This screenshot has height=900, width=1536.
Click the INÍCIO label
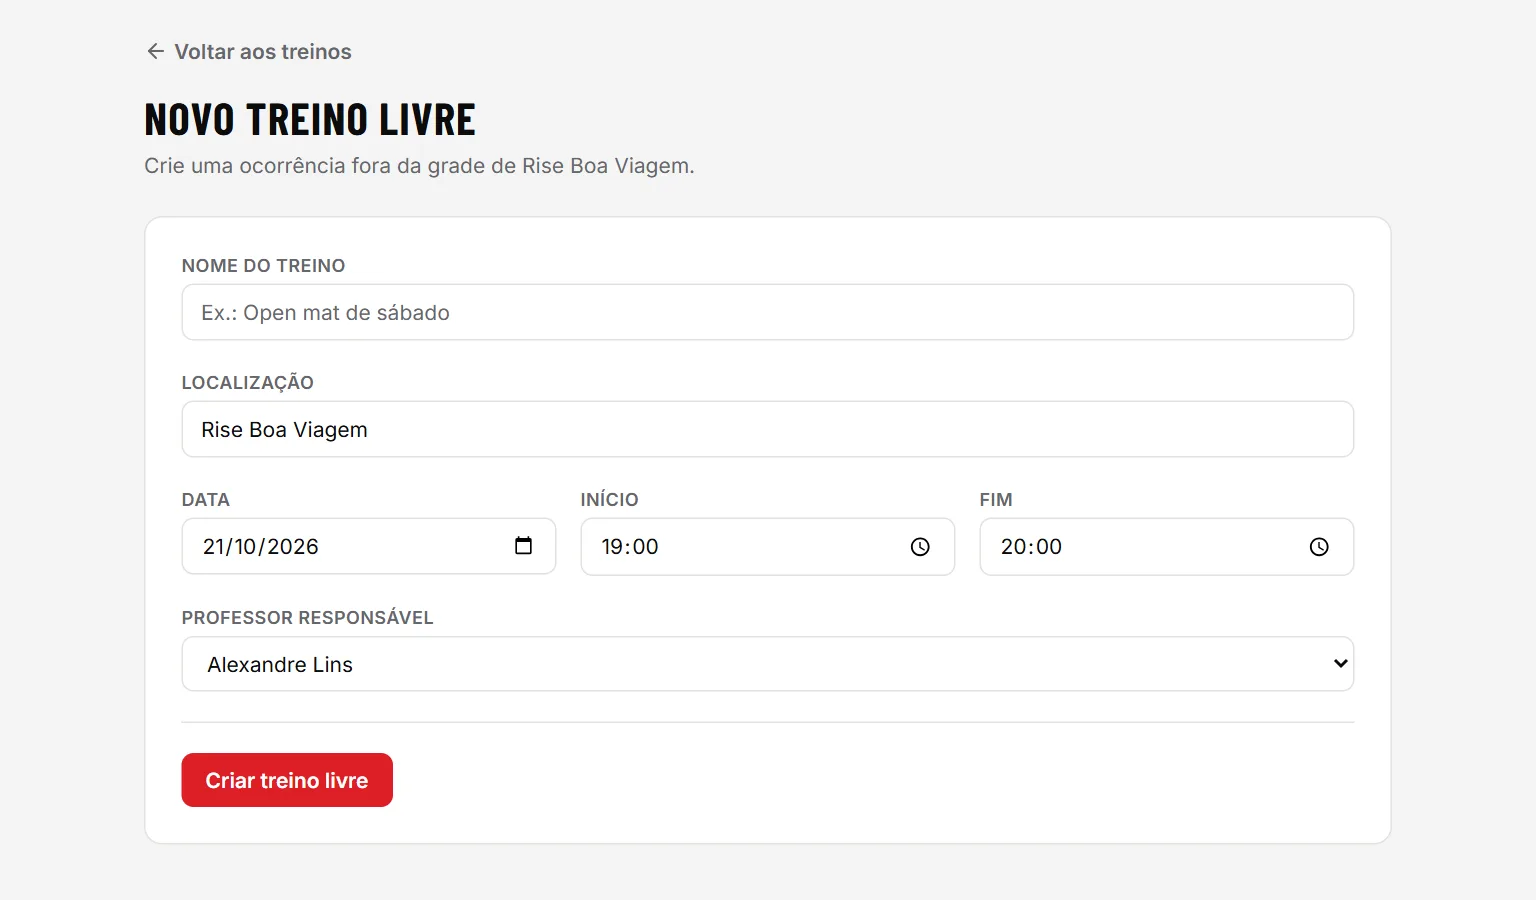pyautogui.click(x=609, y=499)
